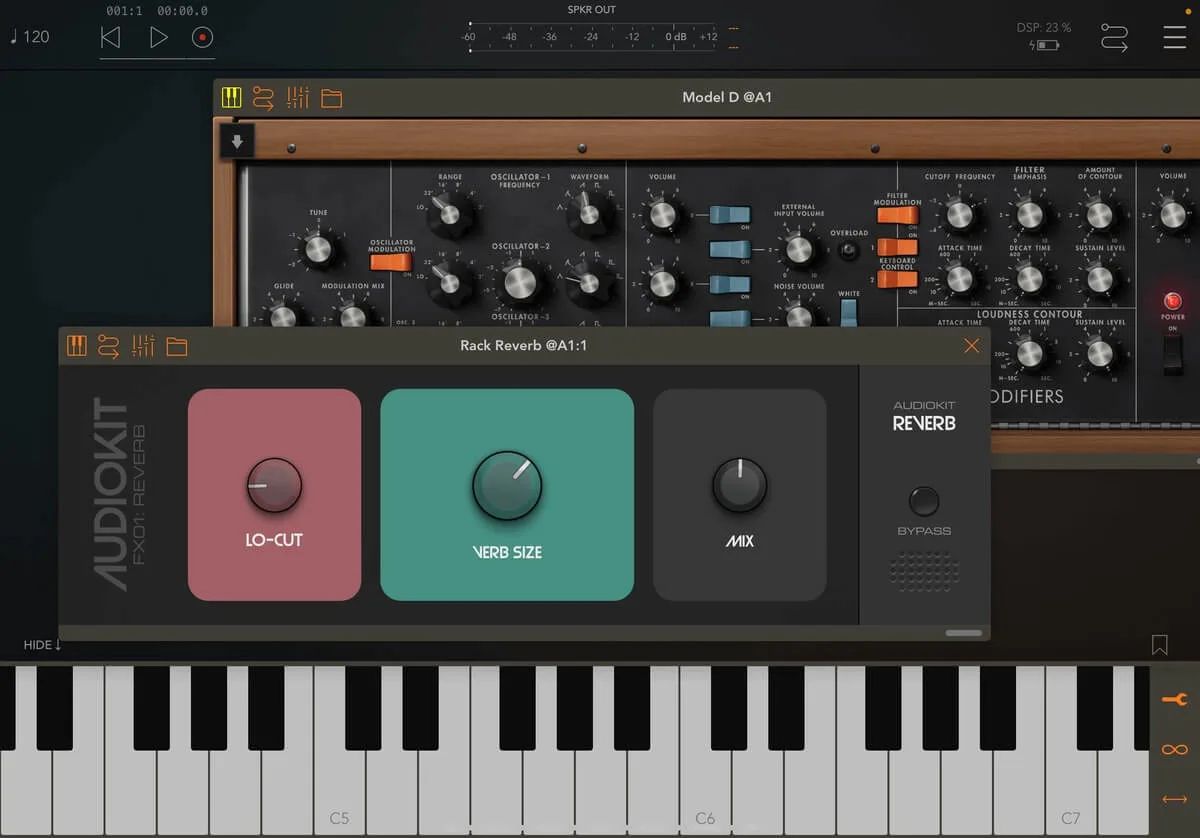Close the Rack Reverb window
Viewport: 1200px width, 838px height.
[971, 346]
